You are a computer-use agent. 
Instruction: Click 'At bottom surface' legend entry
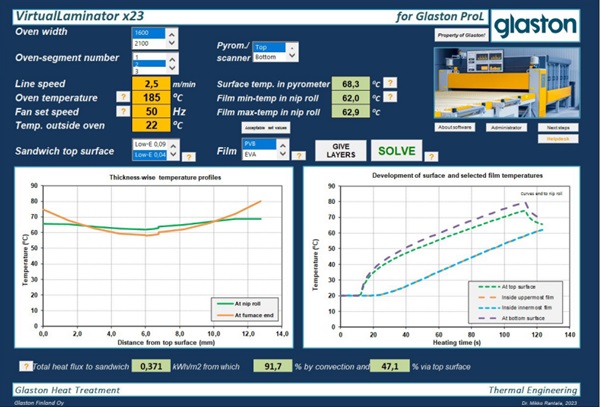click(511, 318)
